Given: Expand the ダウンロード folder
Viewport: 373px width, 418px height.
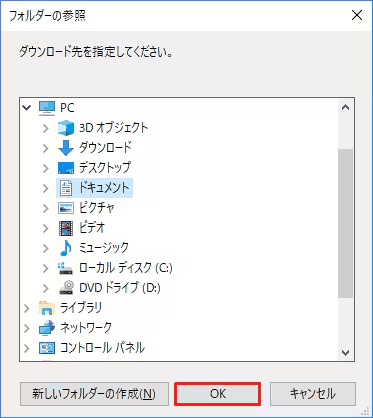Looking at the screenshot, I should pos(46,148).
